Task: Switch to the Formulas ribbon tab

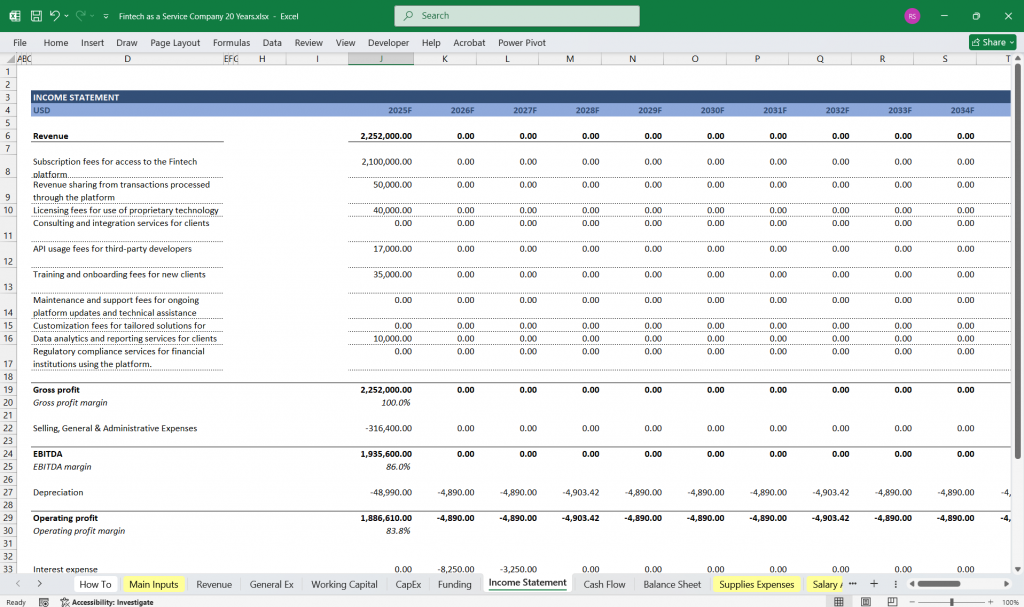Action: [x=231, y=42]
